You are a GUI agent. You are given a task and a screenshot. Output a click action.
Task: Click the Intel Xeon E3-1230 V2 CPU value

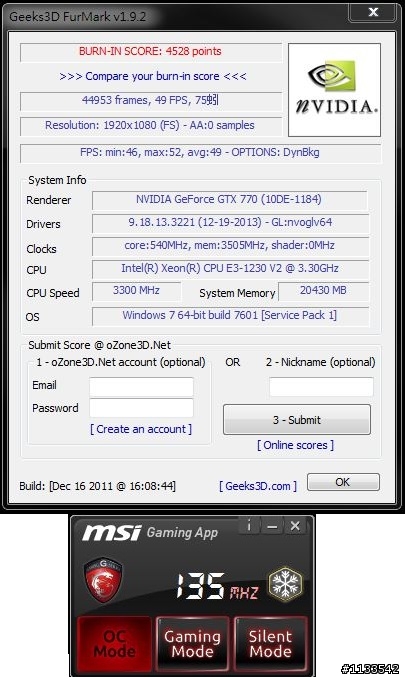230,268
